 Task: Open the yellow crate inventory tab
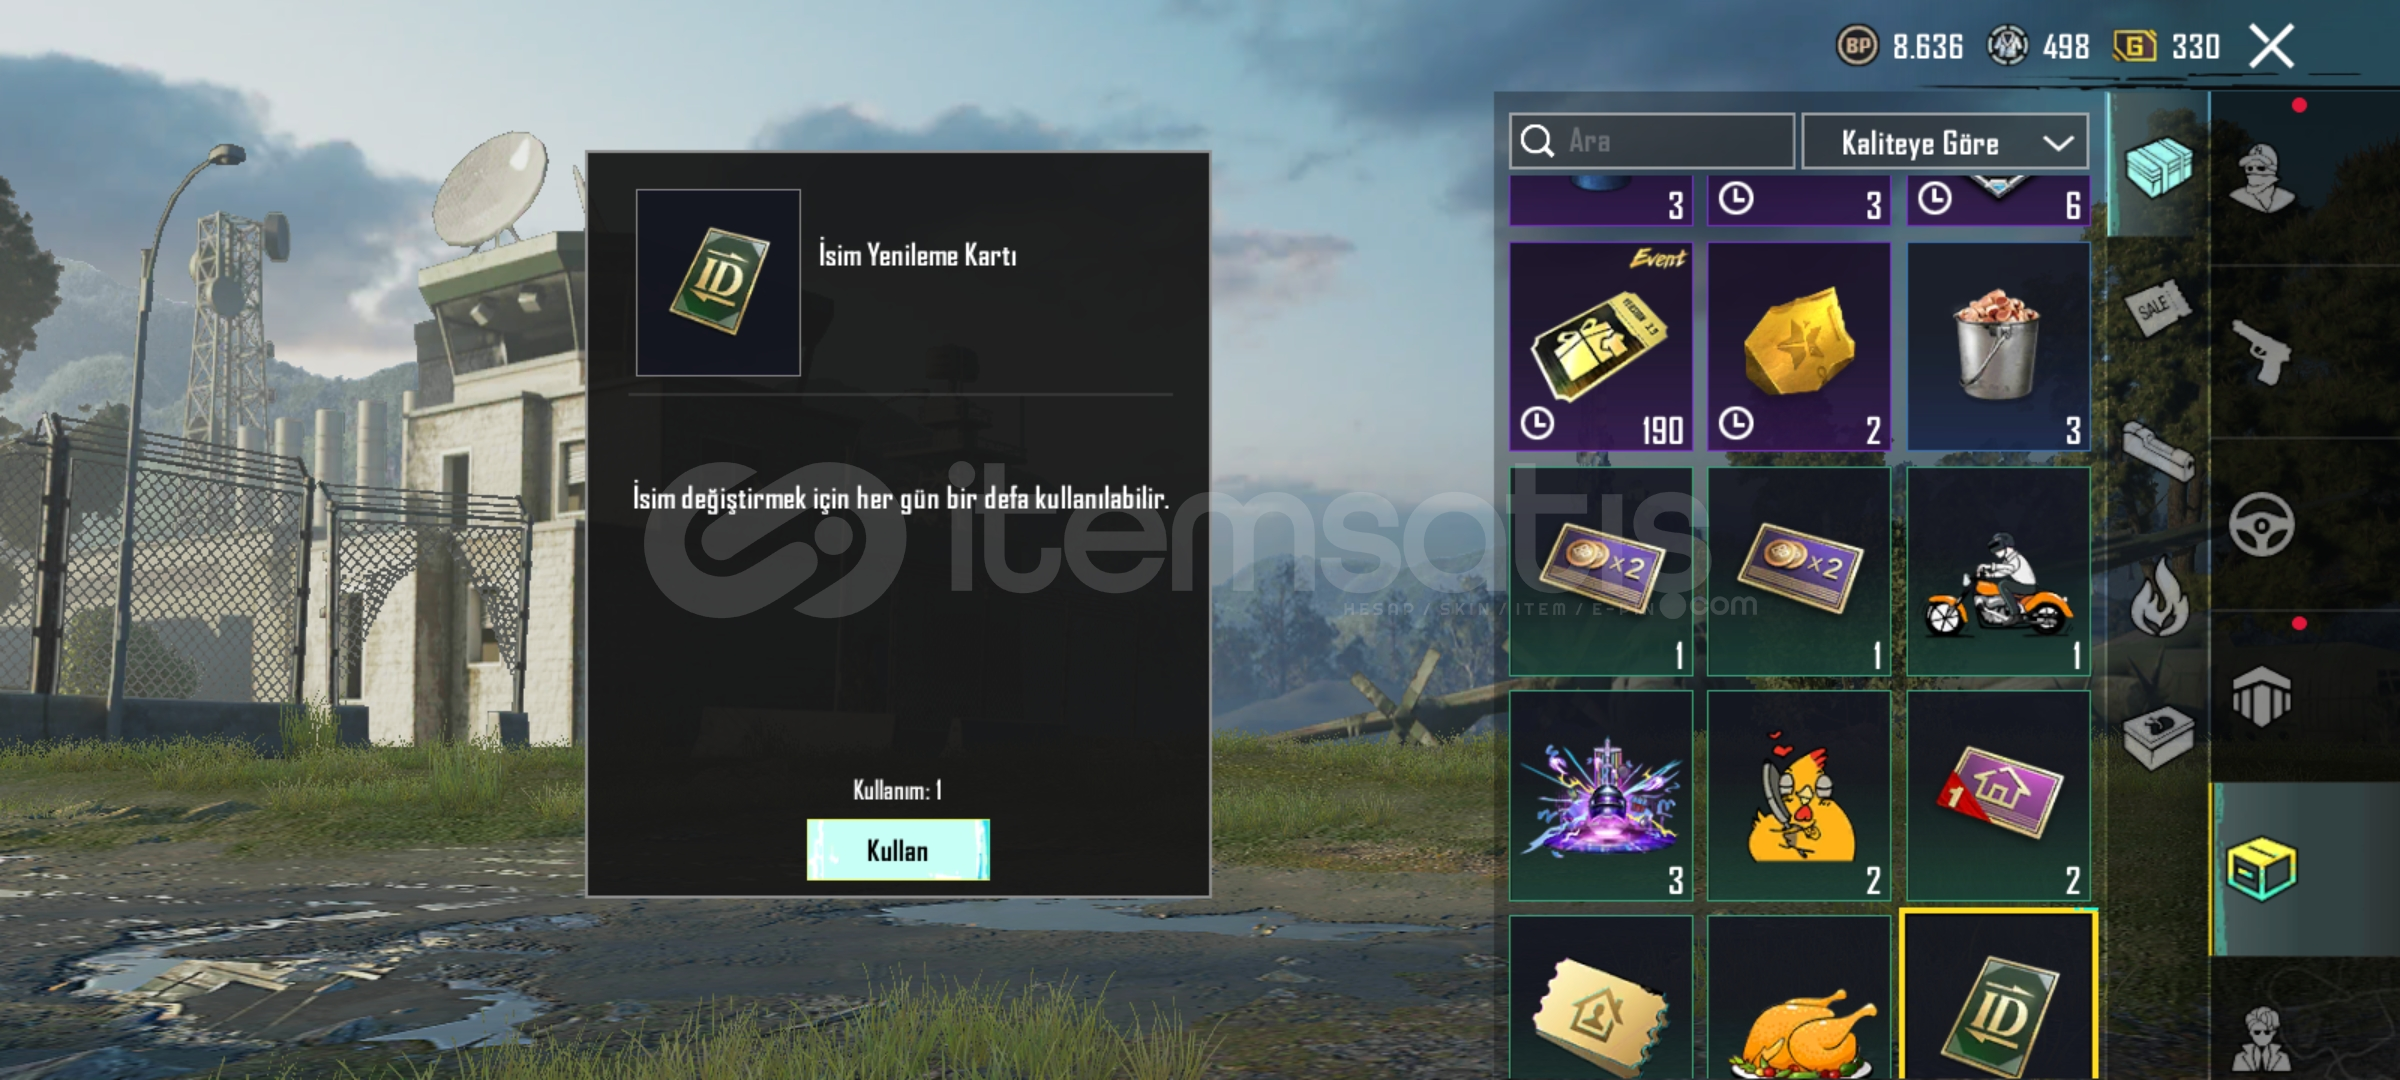(x=2262, y=869)
